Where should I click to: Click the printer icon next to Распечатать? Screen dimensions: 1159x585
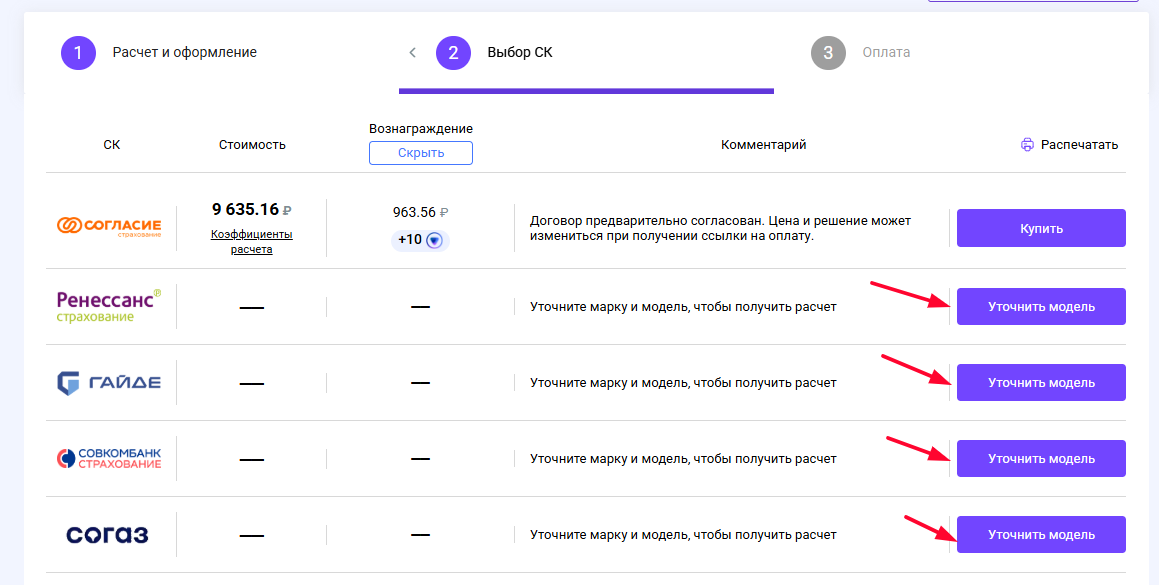[x=1027, y=145]
